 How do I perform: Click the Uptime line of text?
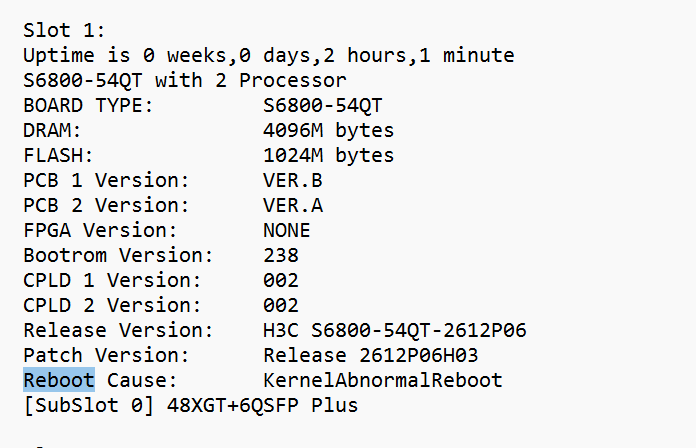point(268,55)
